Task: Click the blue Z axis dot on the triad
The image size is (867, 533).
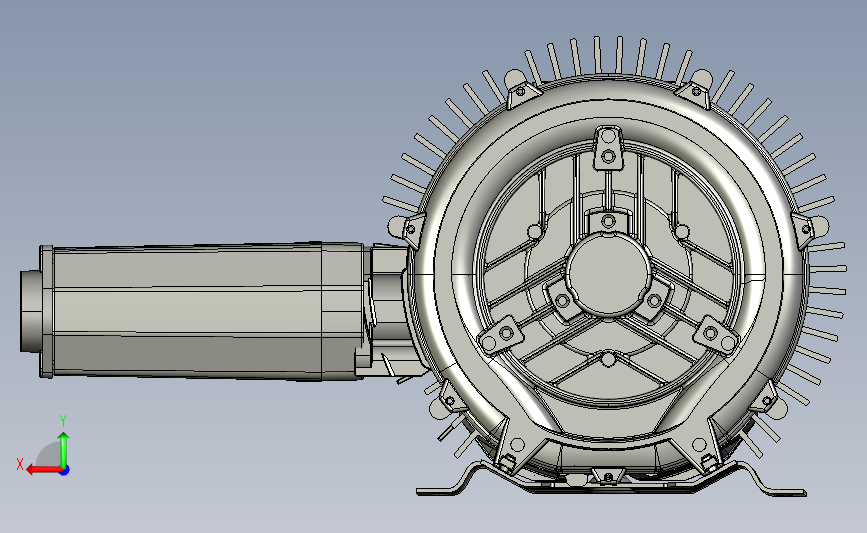Action: point(64,471)
